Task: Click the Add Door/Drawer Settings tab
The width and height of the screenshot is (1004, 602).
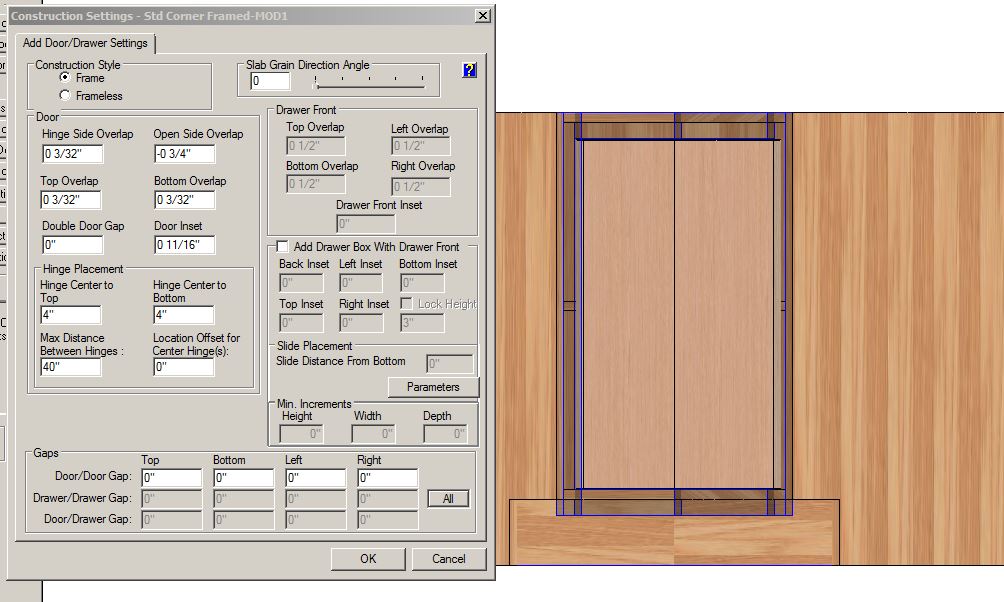Action: click(85, 43)
